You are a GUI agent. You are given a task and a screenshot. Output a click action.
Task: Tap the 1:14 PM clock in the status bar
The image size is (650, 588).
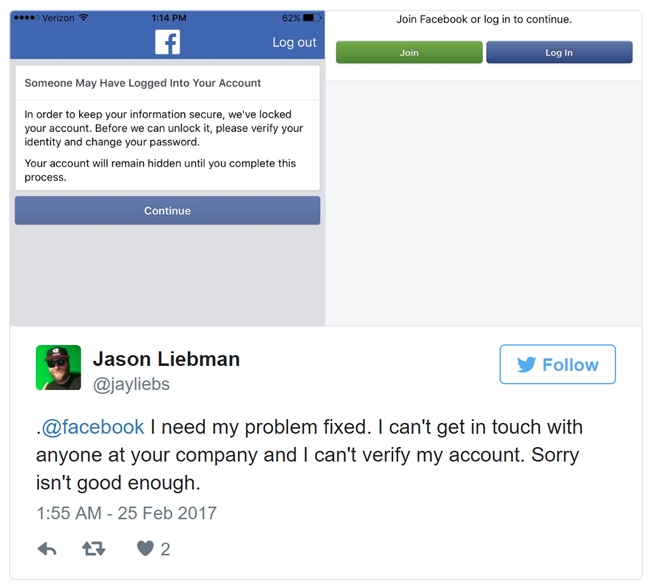click(168, 18)
